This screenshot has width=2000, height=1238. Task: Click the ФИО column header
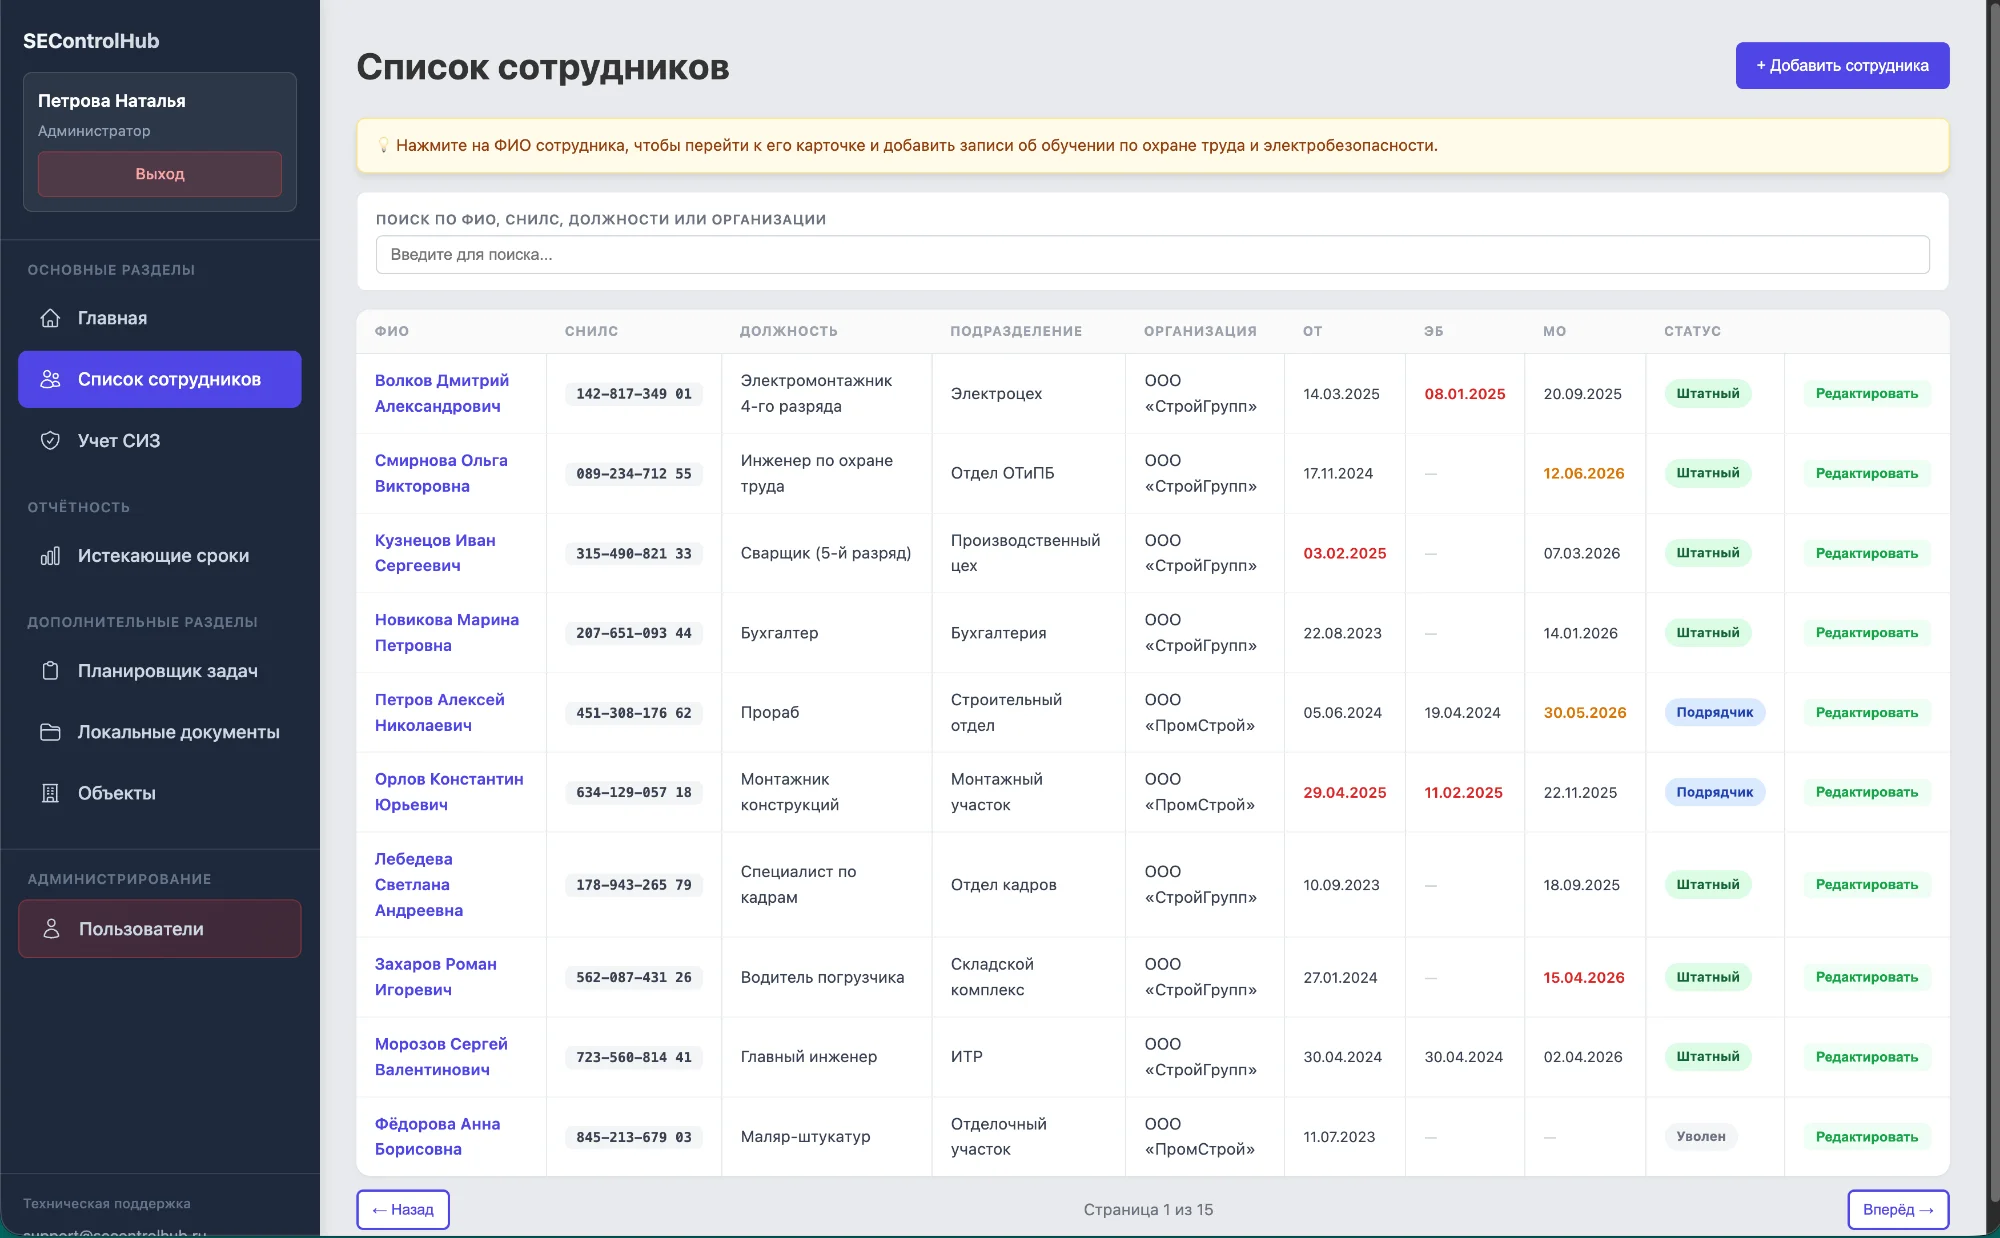pos(392,331)
